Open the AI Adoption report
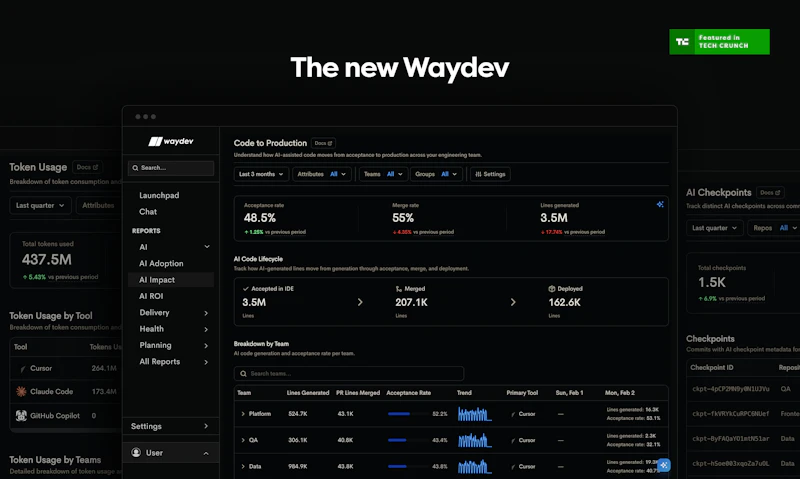This screenshot has width=800, height=479. (x=161, y=263)
